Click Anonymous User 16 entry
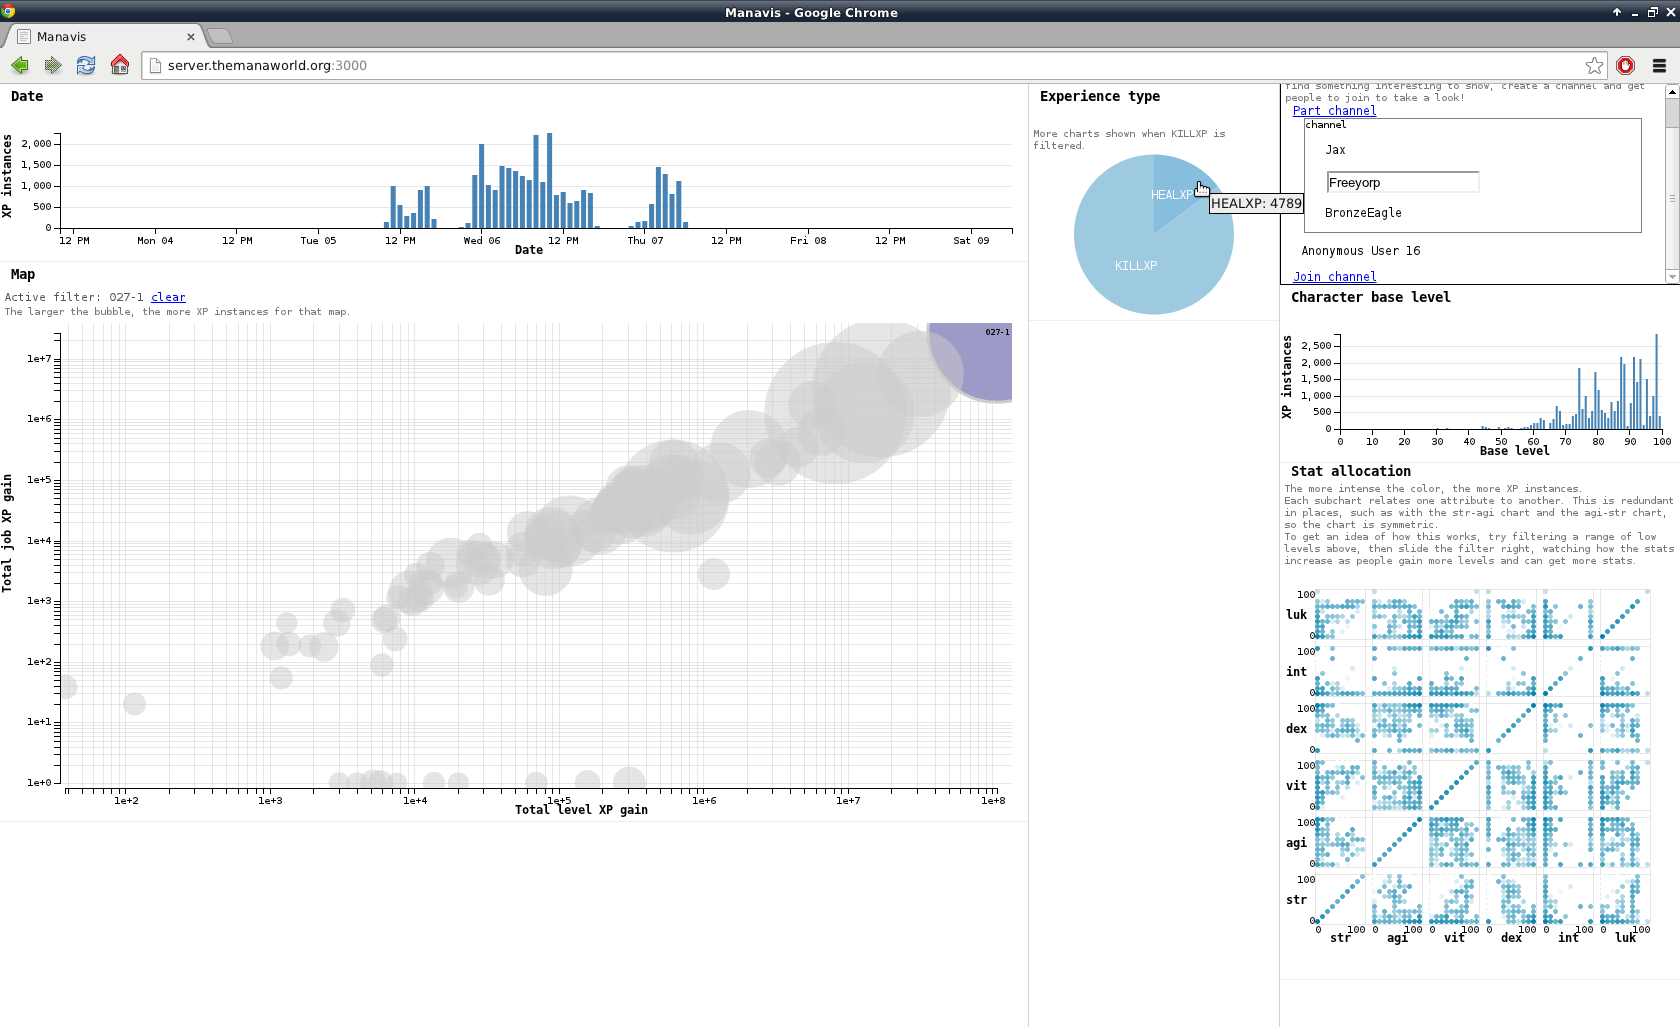The height and width of the screenshot is (1027, 1680). coord(1360,251)
